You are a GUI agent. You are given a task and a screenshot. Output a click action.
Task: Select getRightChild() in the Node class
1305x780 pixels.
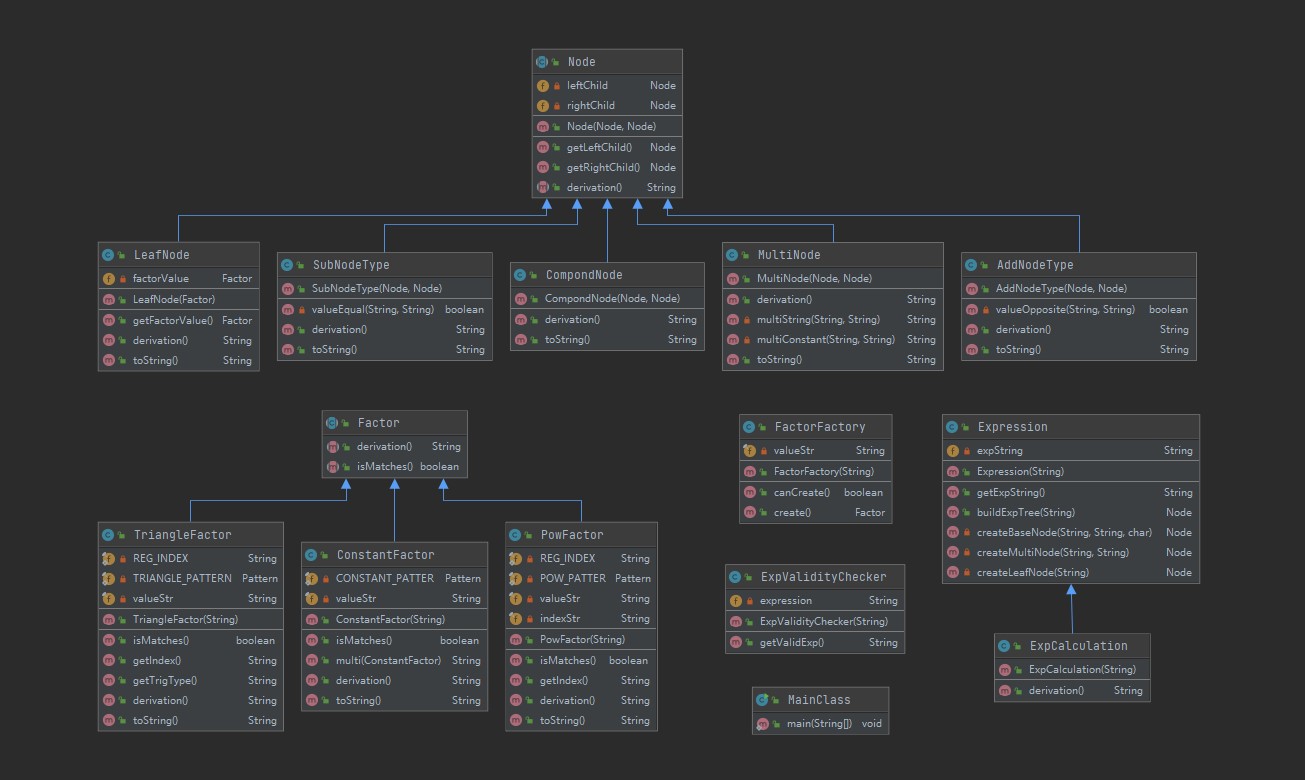pos(607,167)
